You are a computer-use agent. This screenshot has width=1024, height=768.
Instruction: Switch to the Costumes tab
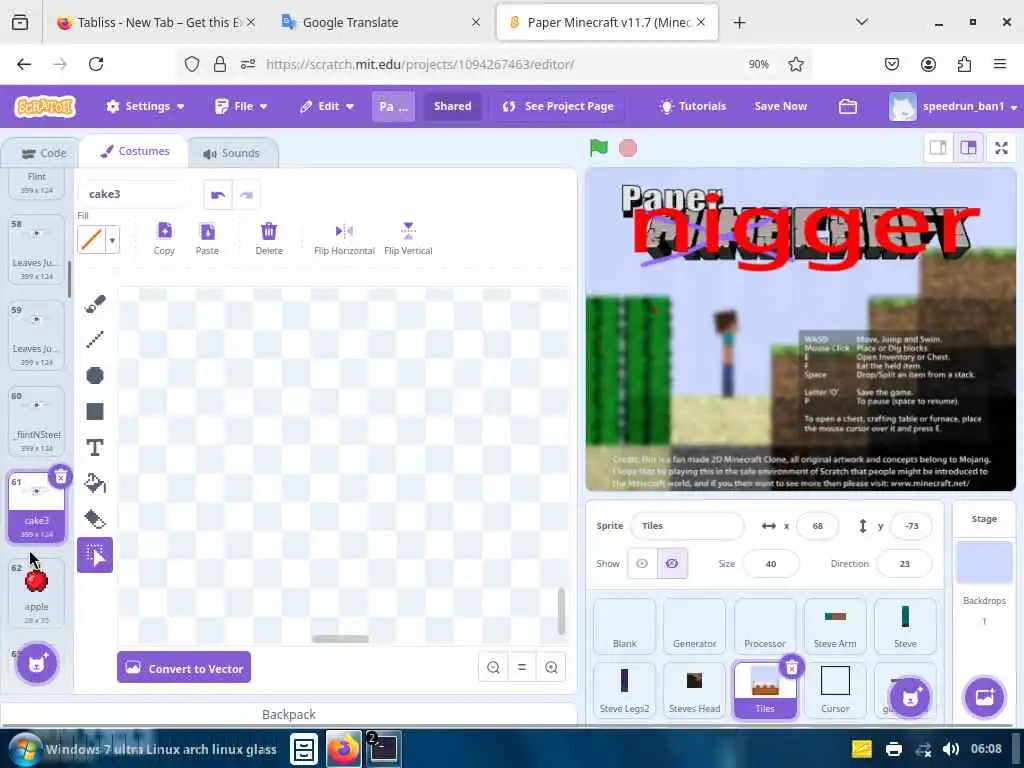click(x=135, y=152)
